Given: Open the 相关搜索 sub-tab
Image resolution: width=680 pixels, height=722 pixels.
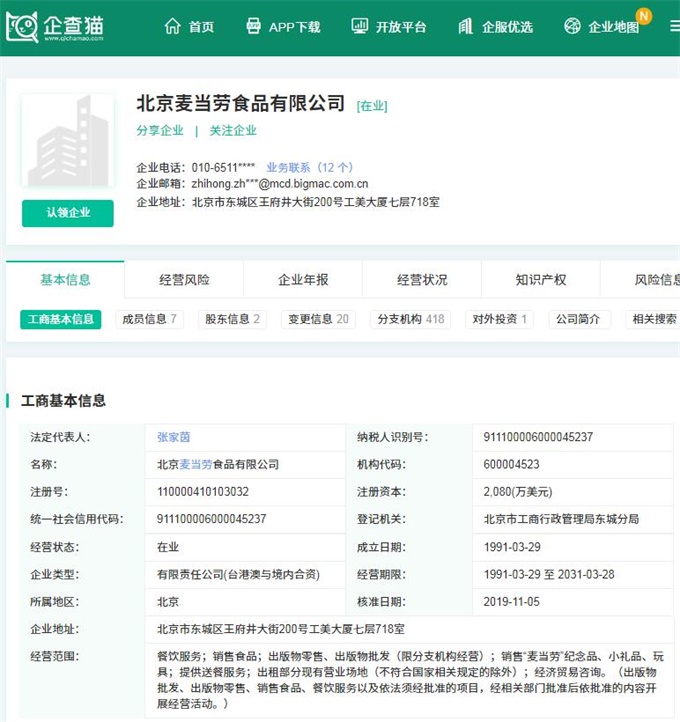Looking at the screenshot, I should 654,319.
